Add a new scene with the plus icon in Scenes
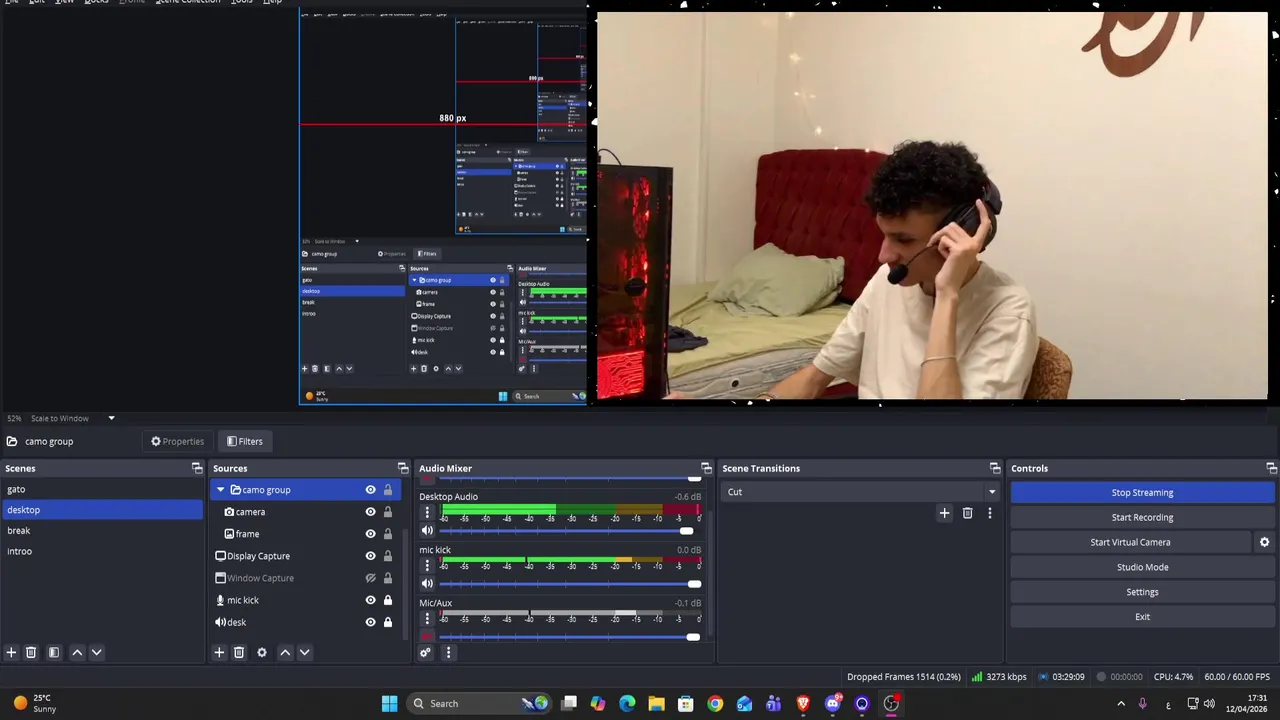This screenshot has height=720, width=1280. tap(11, 652)
